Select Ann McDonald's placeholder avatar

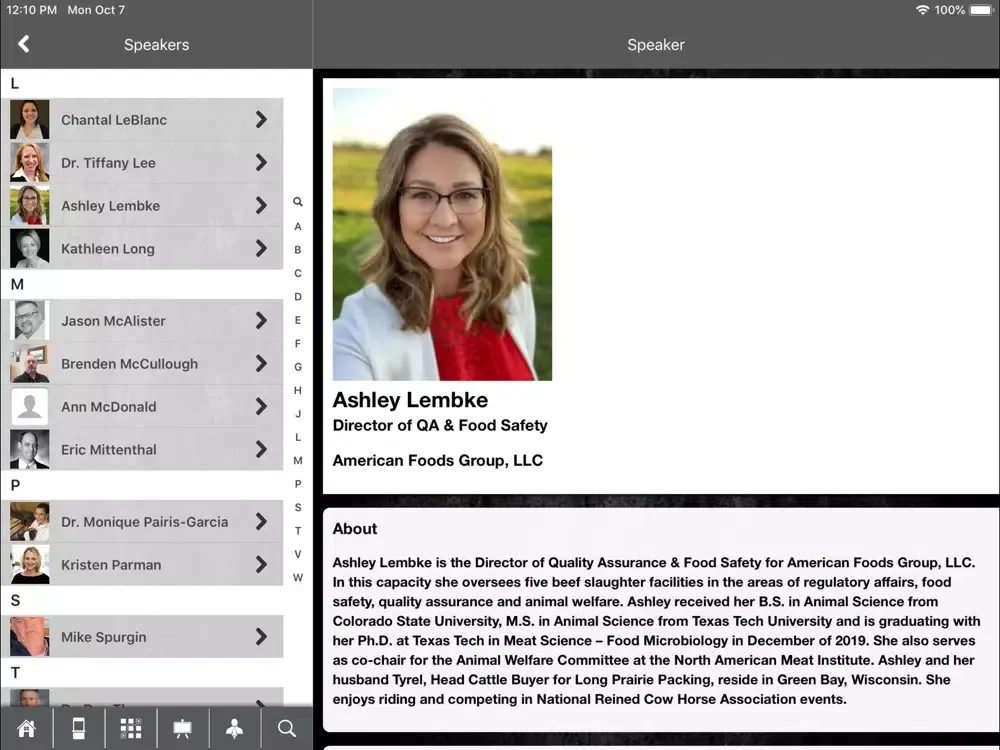(x=29, y=406)
